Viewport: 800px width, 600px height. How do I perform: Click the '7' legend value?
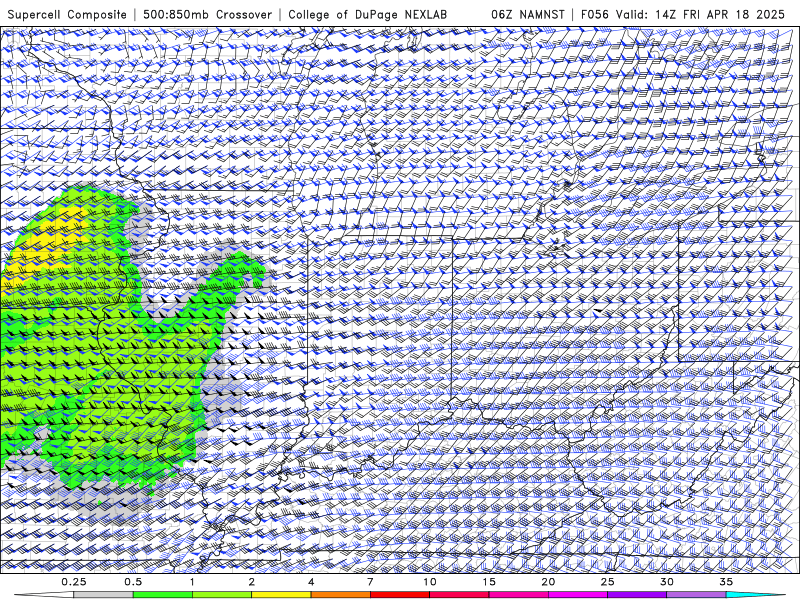tap(370, 582)
